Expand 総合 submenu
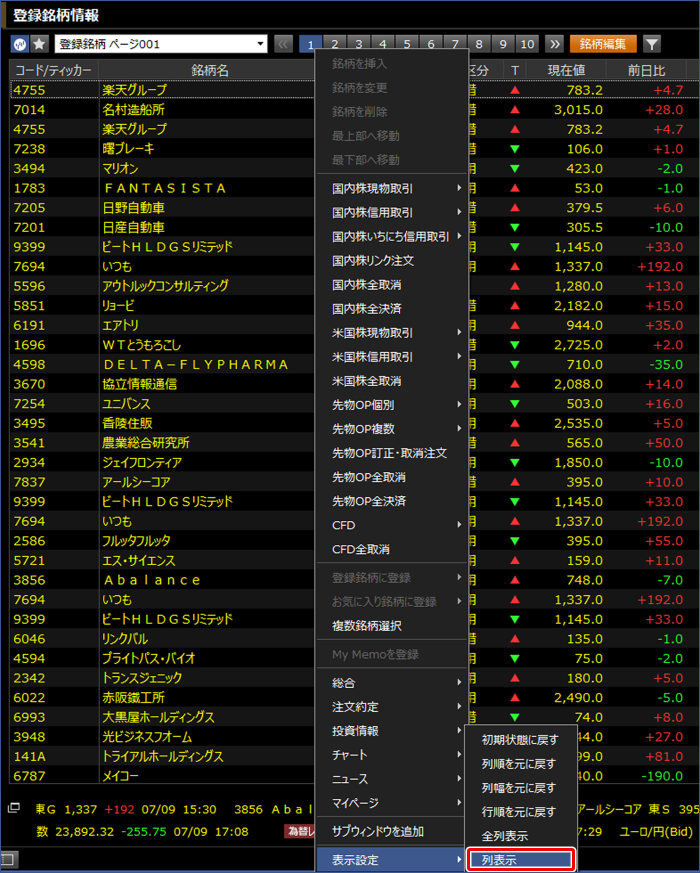This screenshot has width=700, height=873. coord(392,683)
